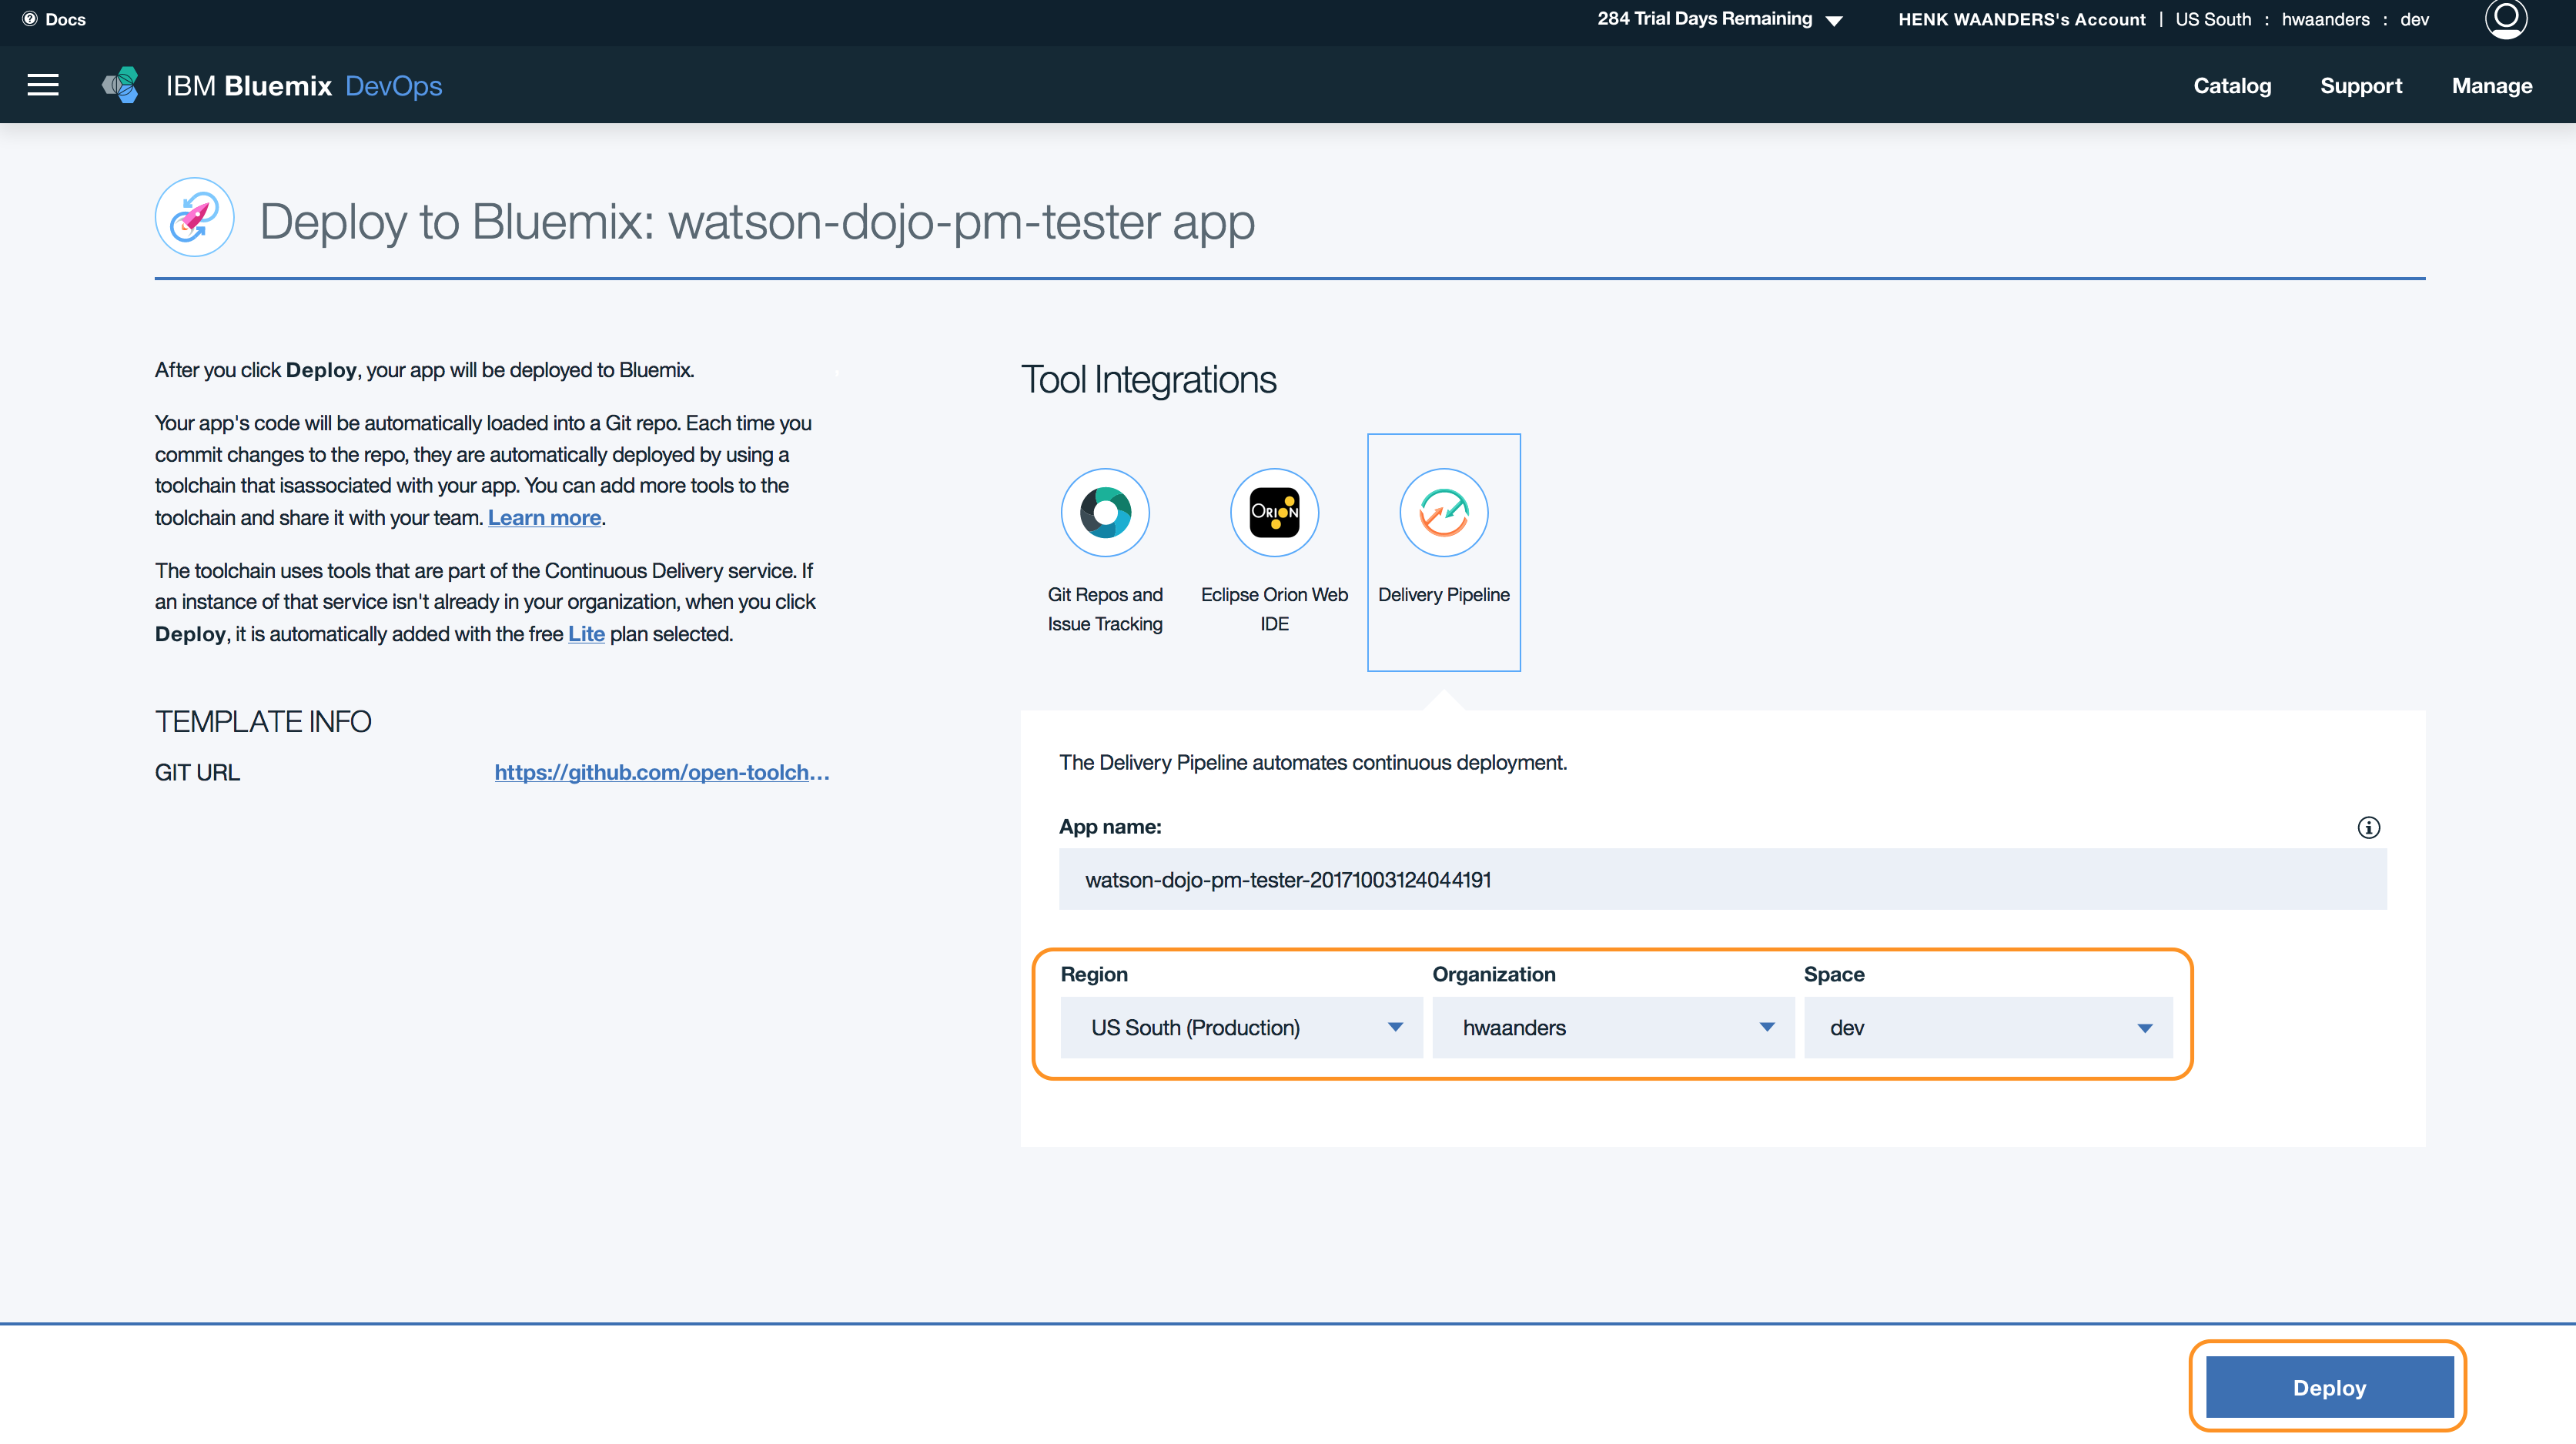Select the Git Repos and Issue Tracking icon

click(1105, 513)
